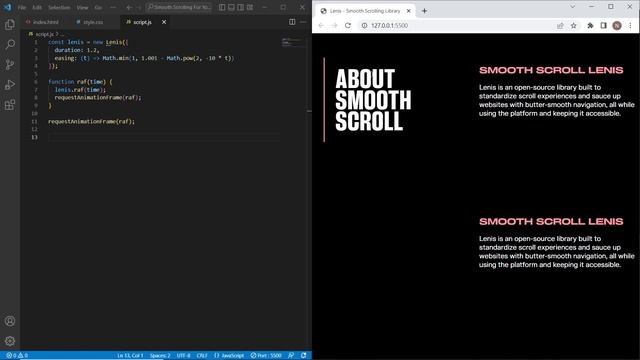This screenshot has width=640, height=360.
Task: Open a new Chrome tab
Action: pyautogui.click(x=424, y=11)
